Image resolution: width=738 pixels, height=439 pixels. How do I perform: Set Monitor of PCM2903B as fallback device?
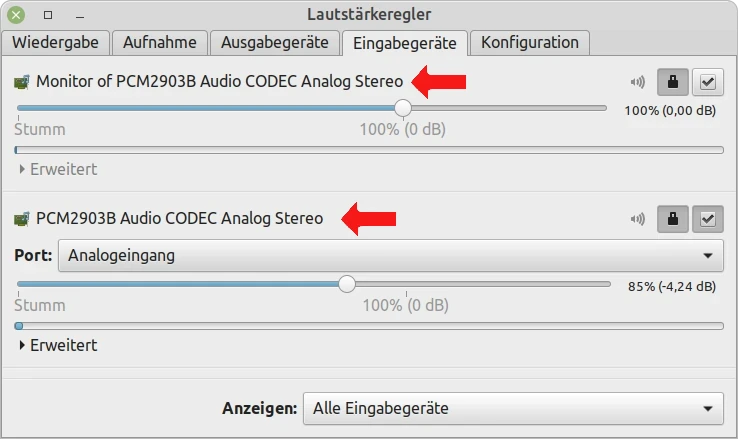(708, 82)
